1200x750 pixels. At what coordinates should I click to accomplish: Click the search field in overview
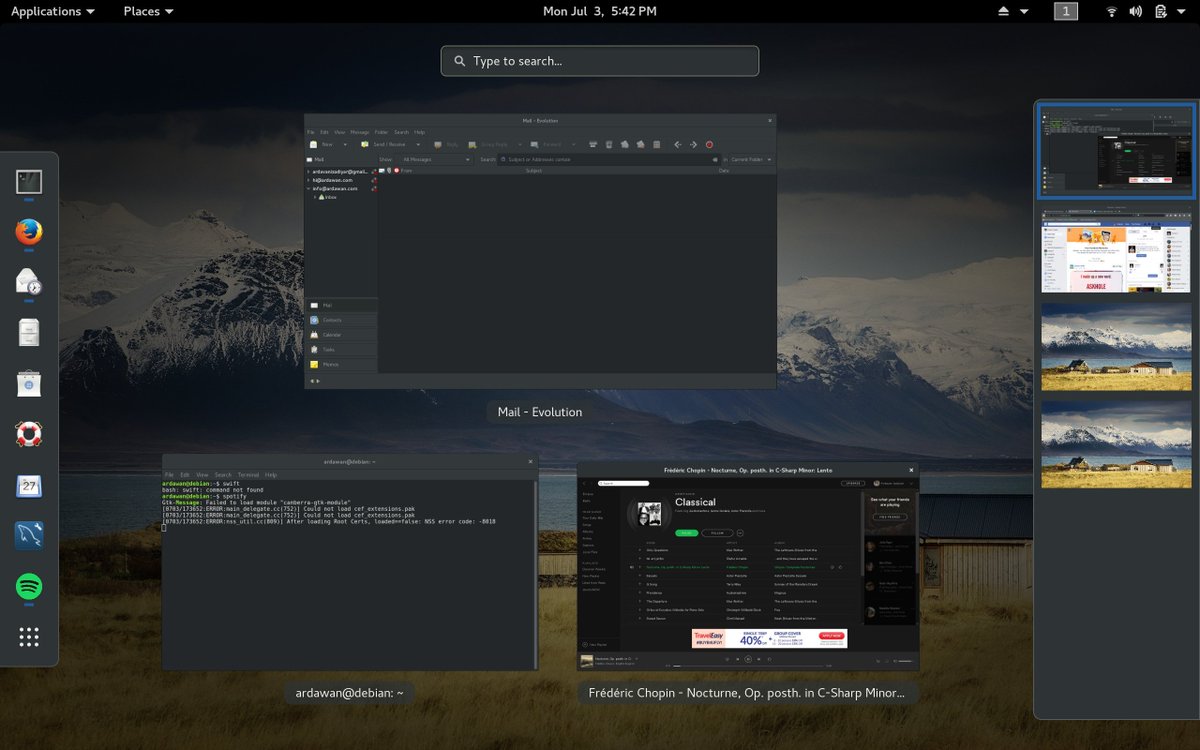click(600, 61)
